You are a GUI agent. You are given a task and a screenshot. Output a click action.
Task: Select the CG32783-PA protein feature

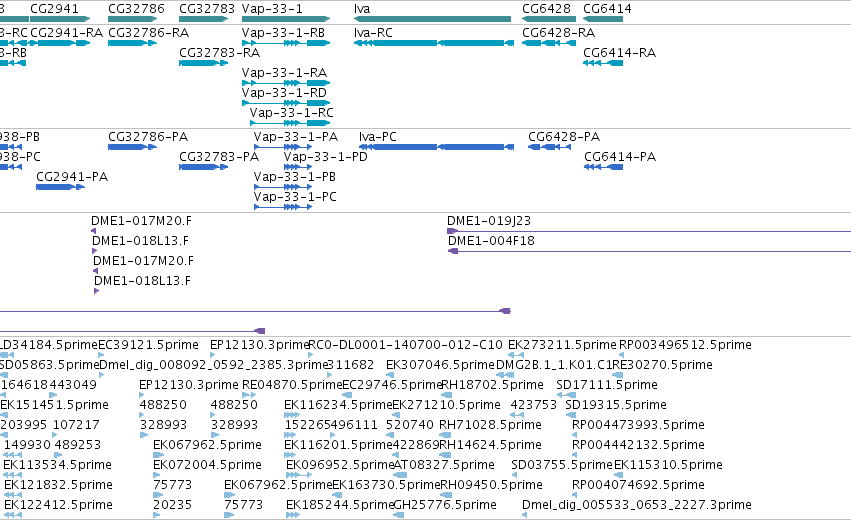tap(204, 167)
